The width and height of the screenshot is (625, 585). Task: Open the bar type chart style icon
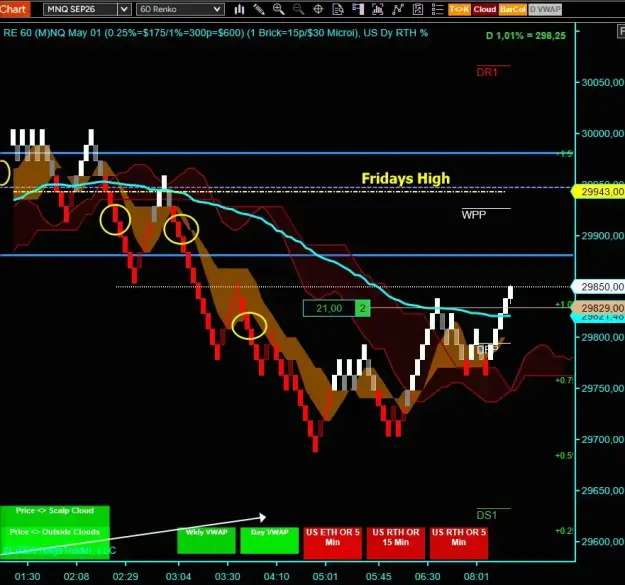coord(239,9)
